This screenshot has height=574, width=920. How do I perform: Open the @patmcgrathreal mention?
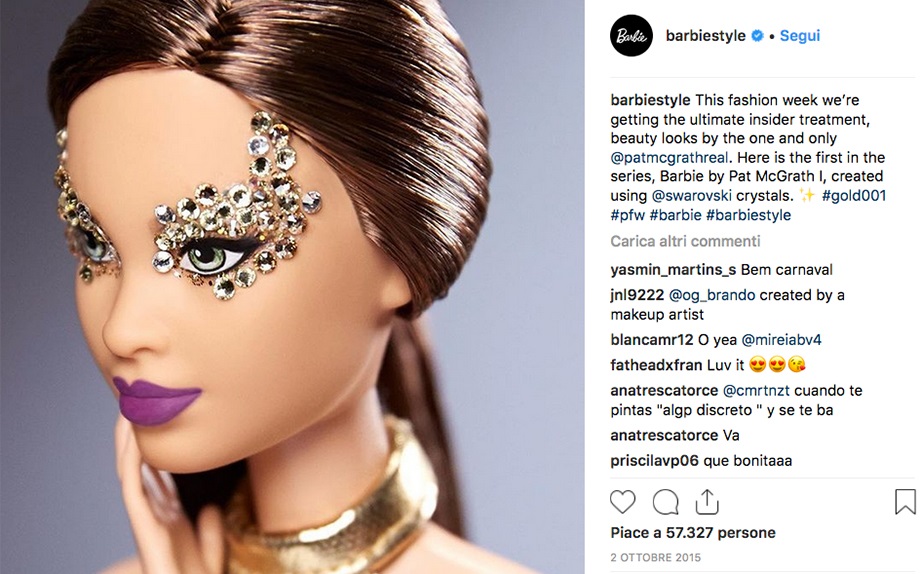pyautogui.click(x=669, y=157)
